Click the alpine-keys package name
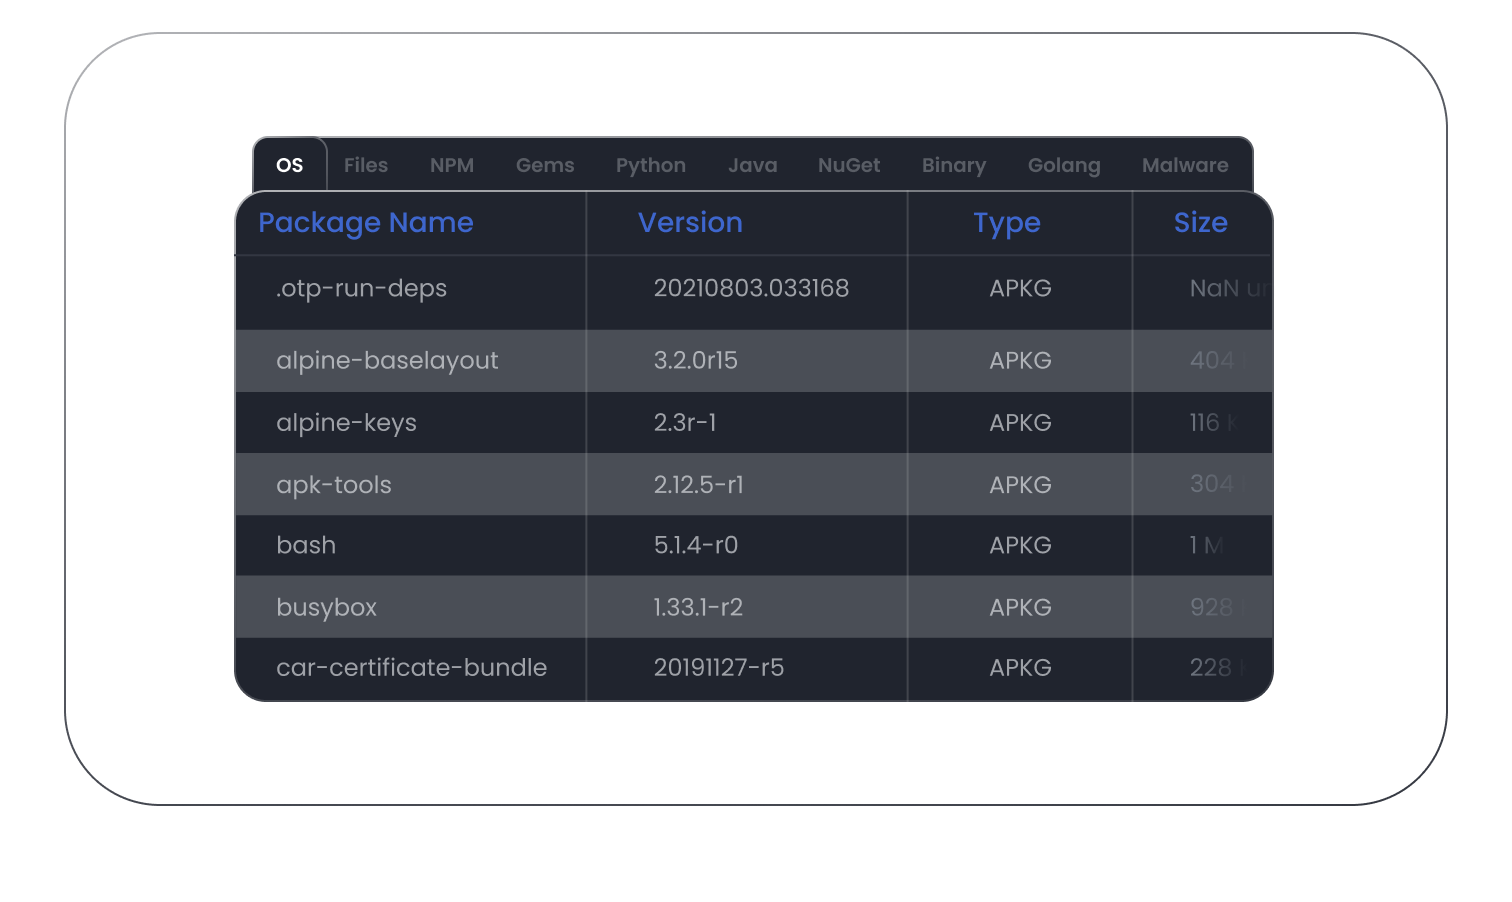This screenshot has height=902, width=1512. pyautogui.click(x=346, y=423)
